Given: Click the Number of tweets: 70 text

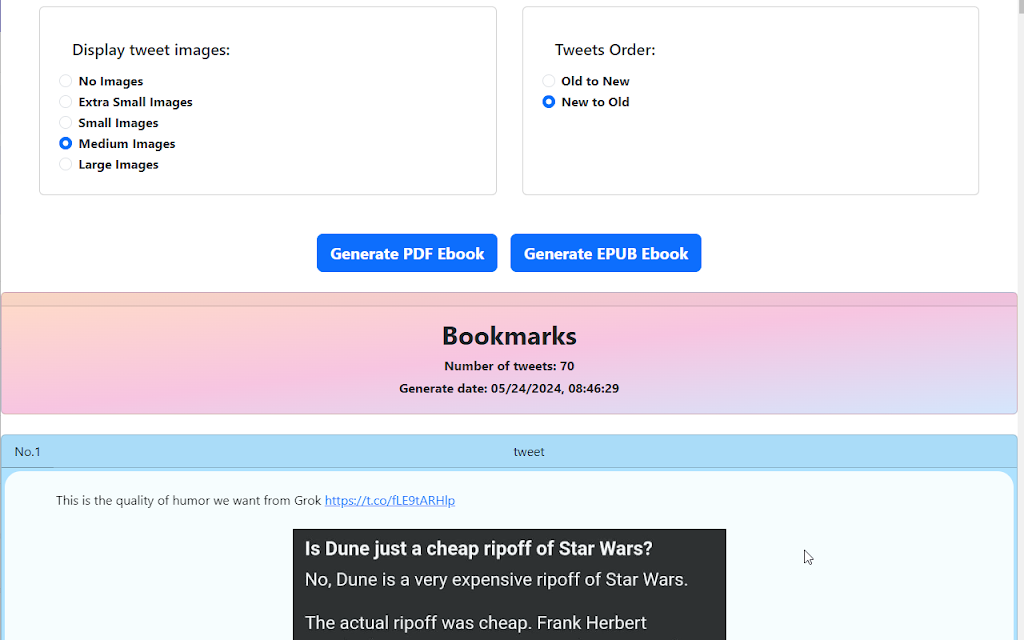Looking at the screenshot, I should pos(509,366).
